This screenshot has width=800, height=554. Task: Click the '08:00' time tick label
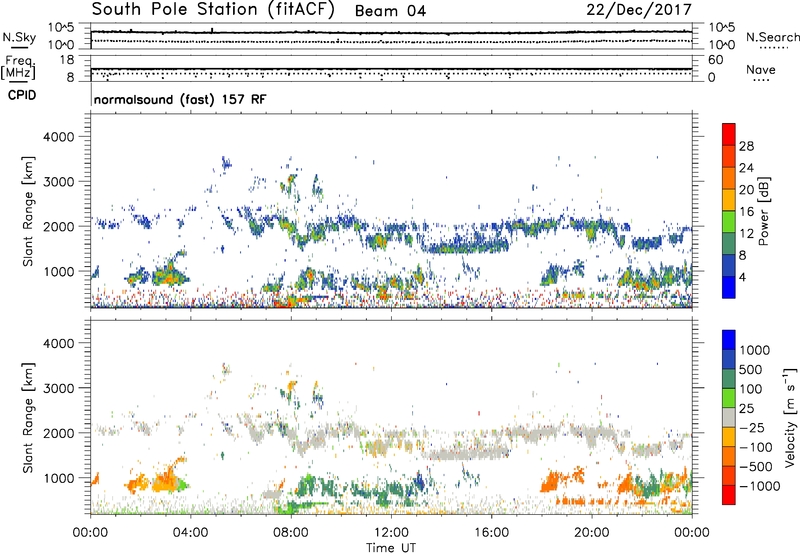291,533
